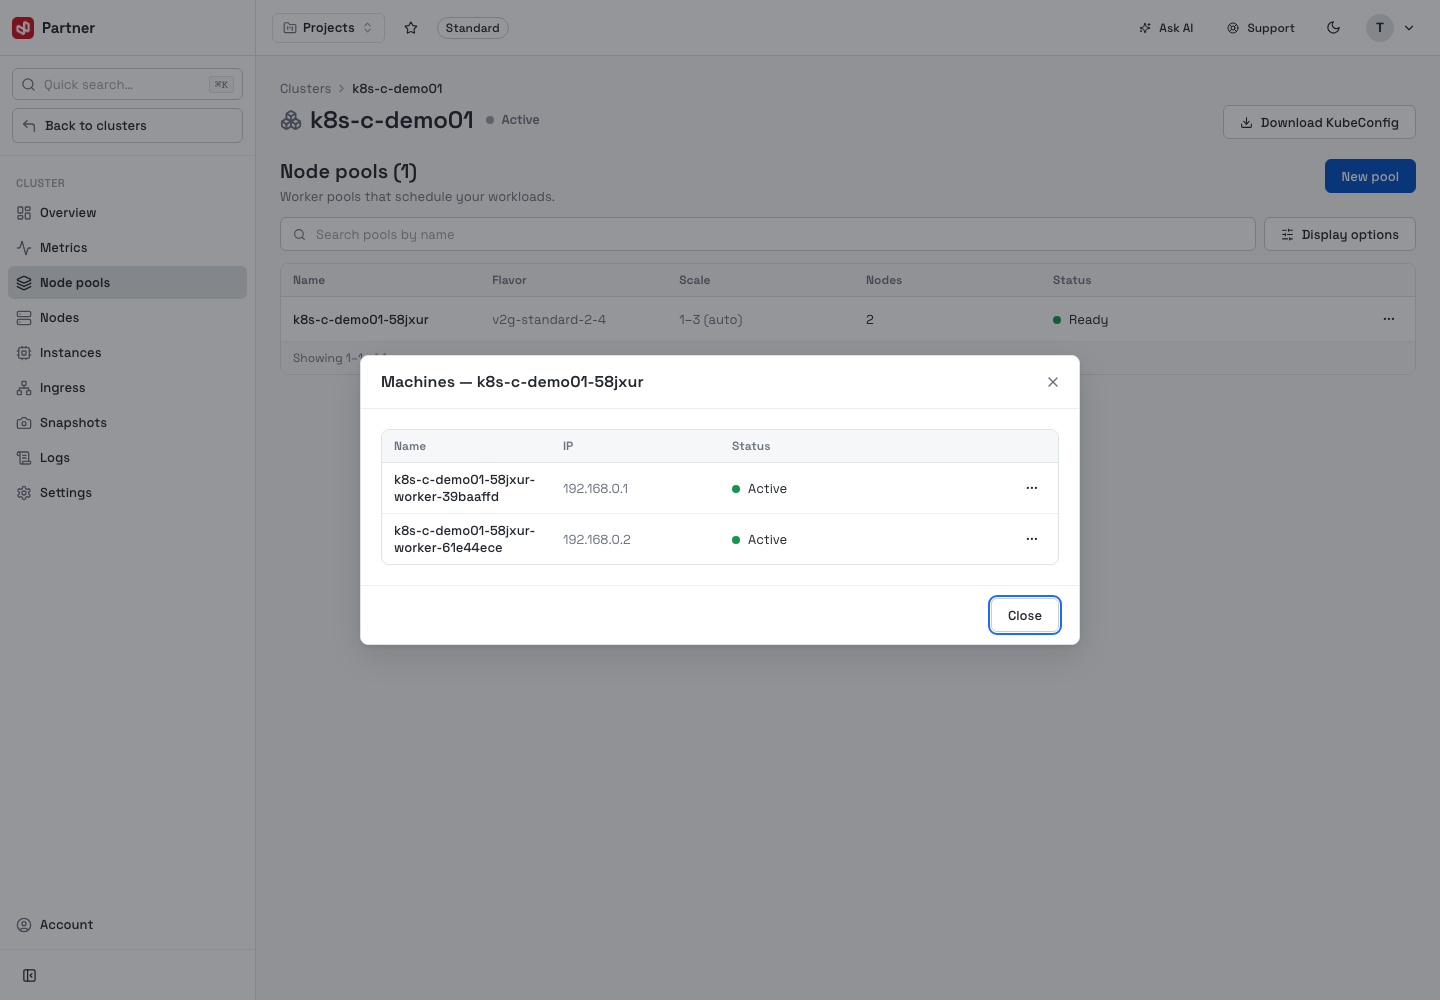The height and width of the screenshot is (1000, 1440).
Task: Star the project as favorite
Action: click(x=411, y=28)
